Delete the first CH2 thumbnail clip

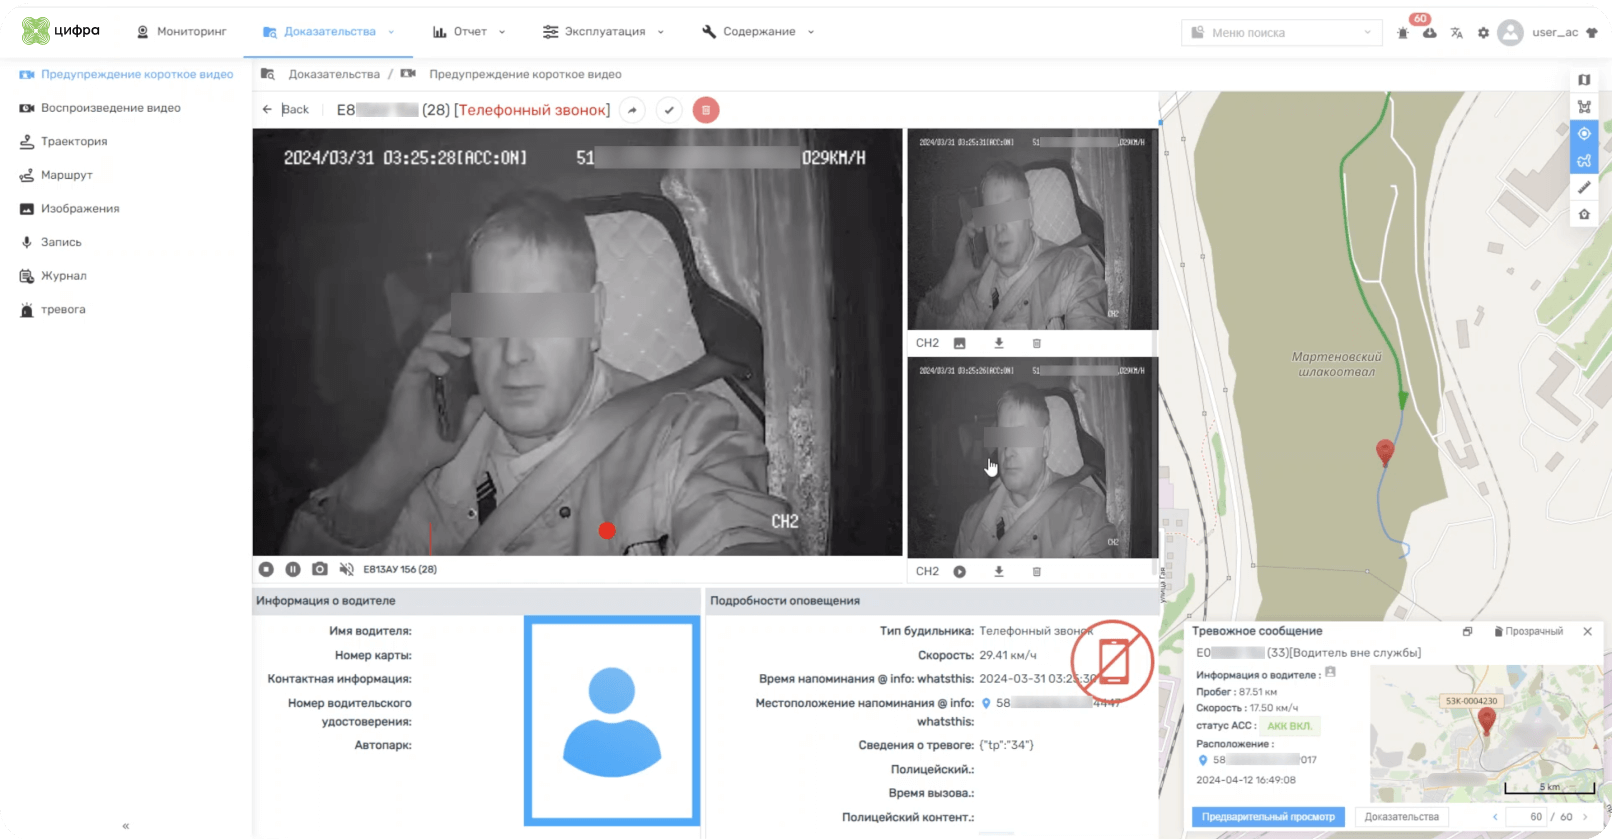point(1037,343)
